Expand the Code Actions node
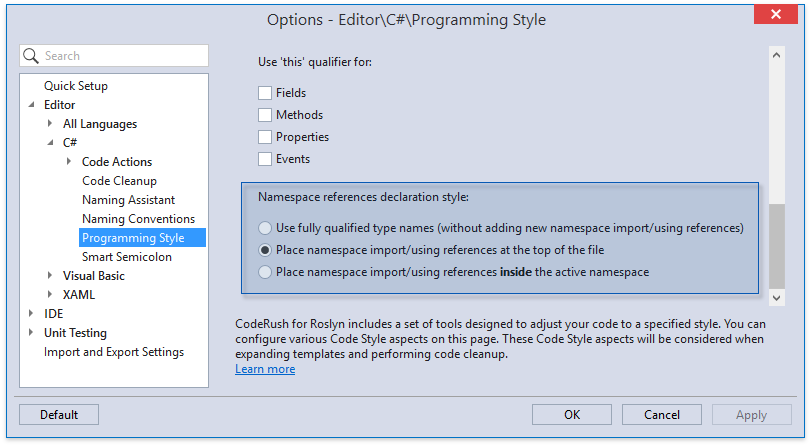This screenshot has width=811, height=446. tap(69, 162)
